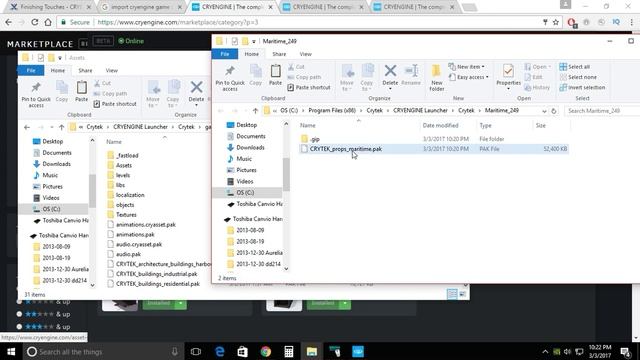
Task: Open Installed button dropdown arrow on left asset
Action: tap(180, 303)
